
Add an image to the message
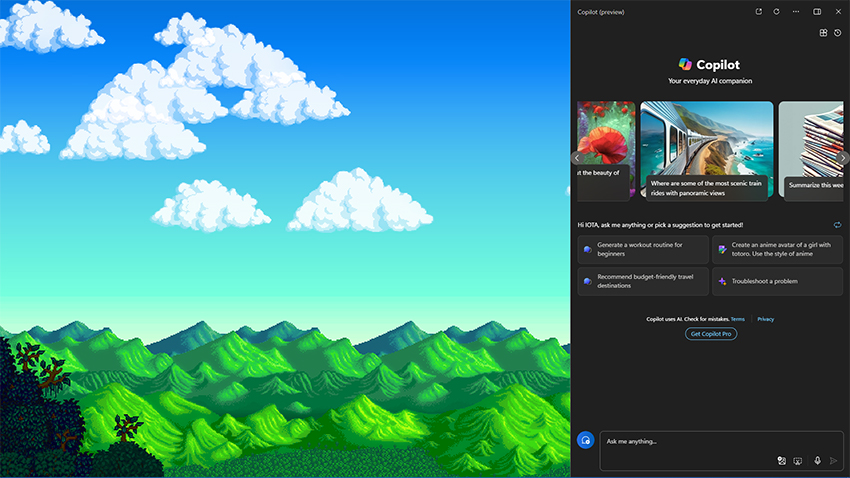click(x=782, y=461)
